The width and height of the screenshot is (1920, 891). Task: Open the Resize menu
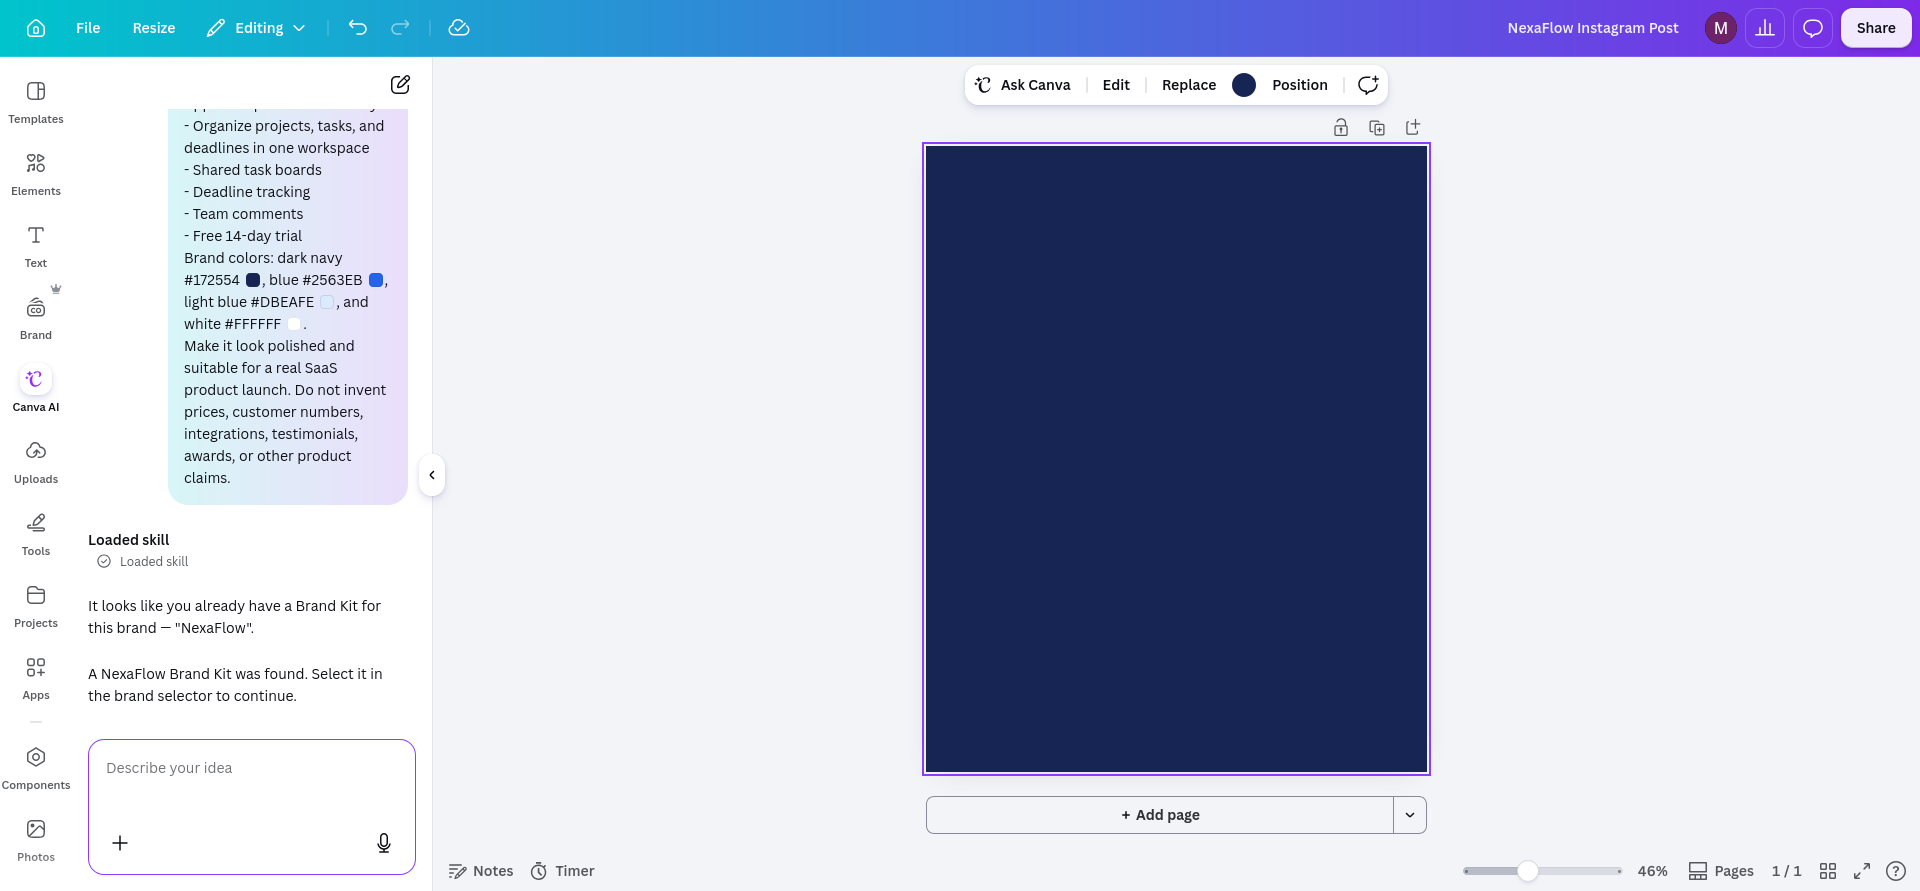(x=154, y=28)
